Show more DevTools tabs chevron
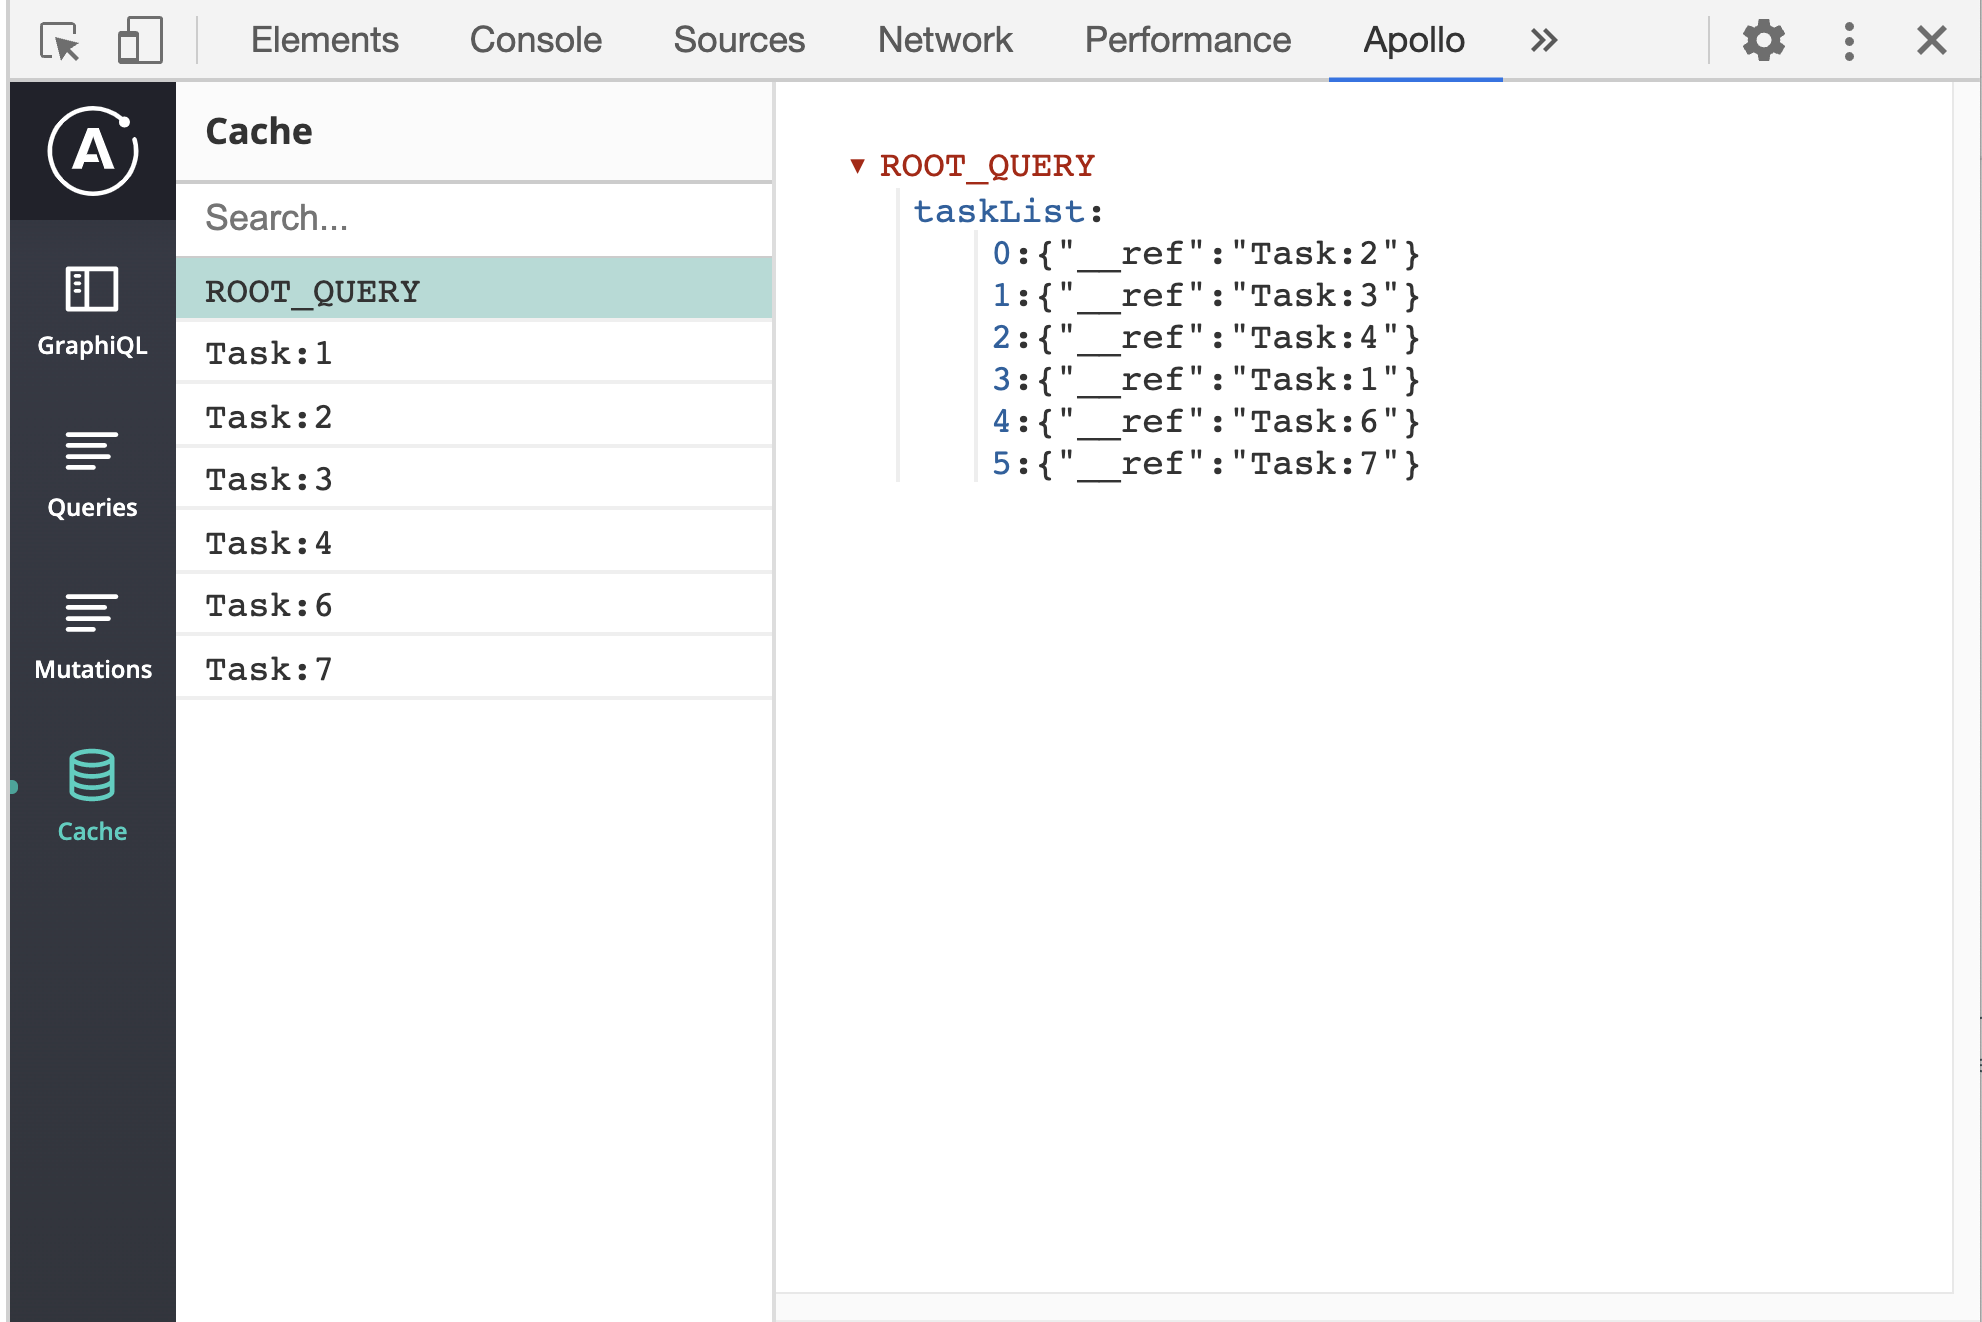This screenshot has height=1322, width=1982. [1544, 41]
